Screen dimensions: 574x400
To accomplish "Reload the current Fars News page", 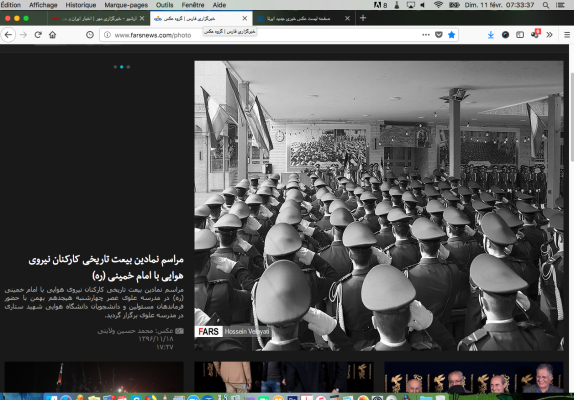I will coord(38,35).
